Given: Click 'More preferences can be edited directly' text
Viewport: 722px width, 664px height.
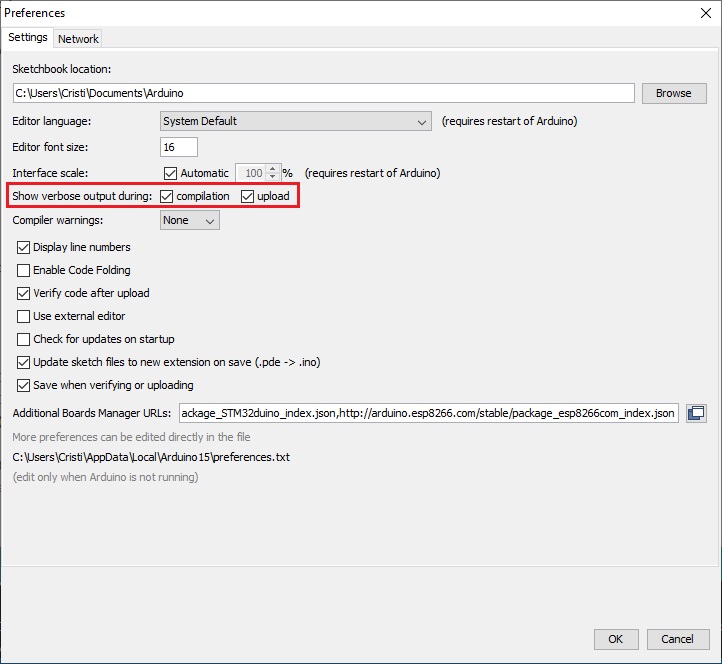Looking at the screenshot, I should (x=131, y=437).
